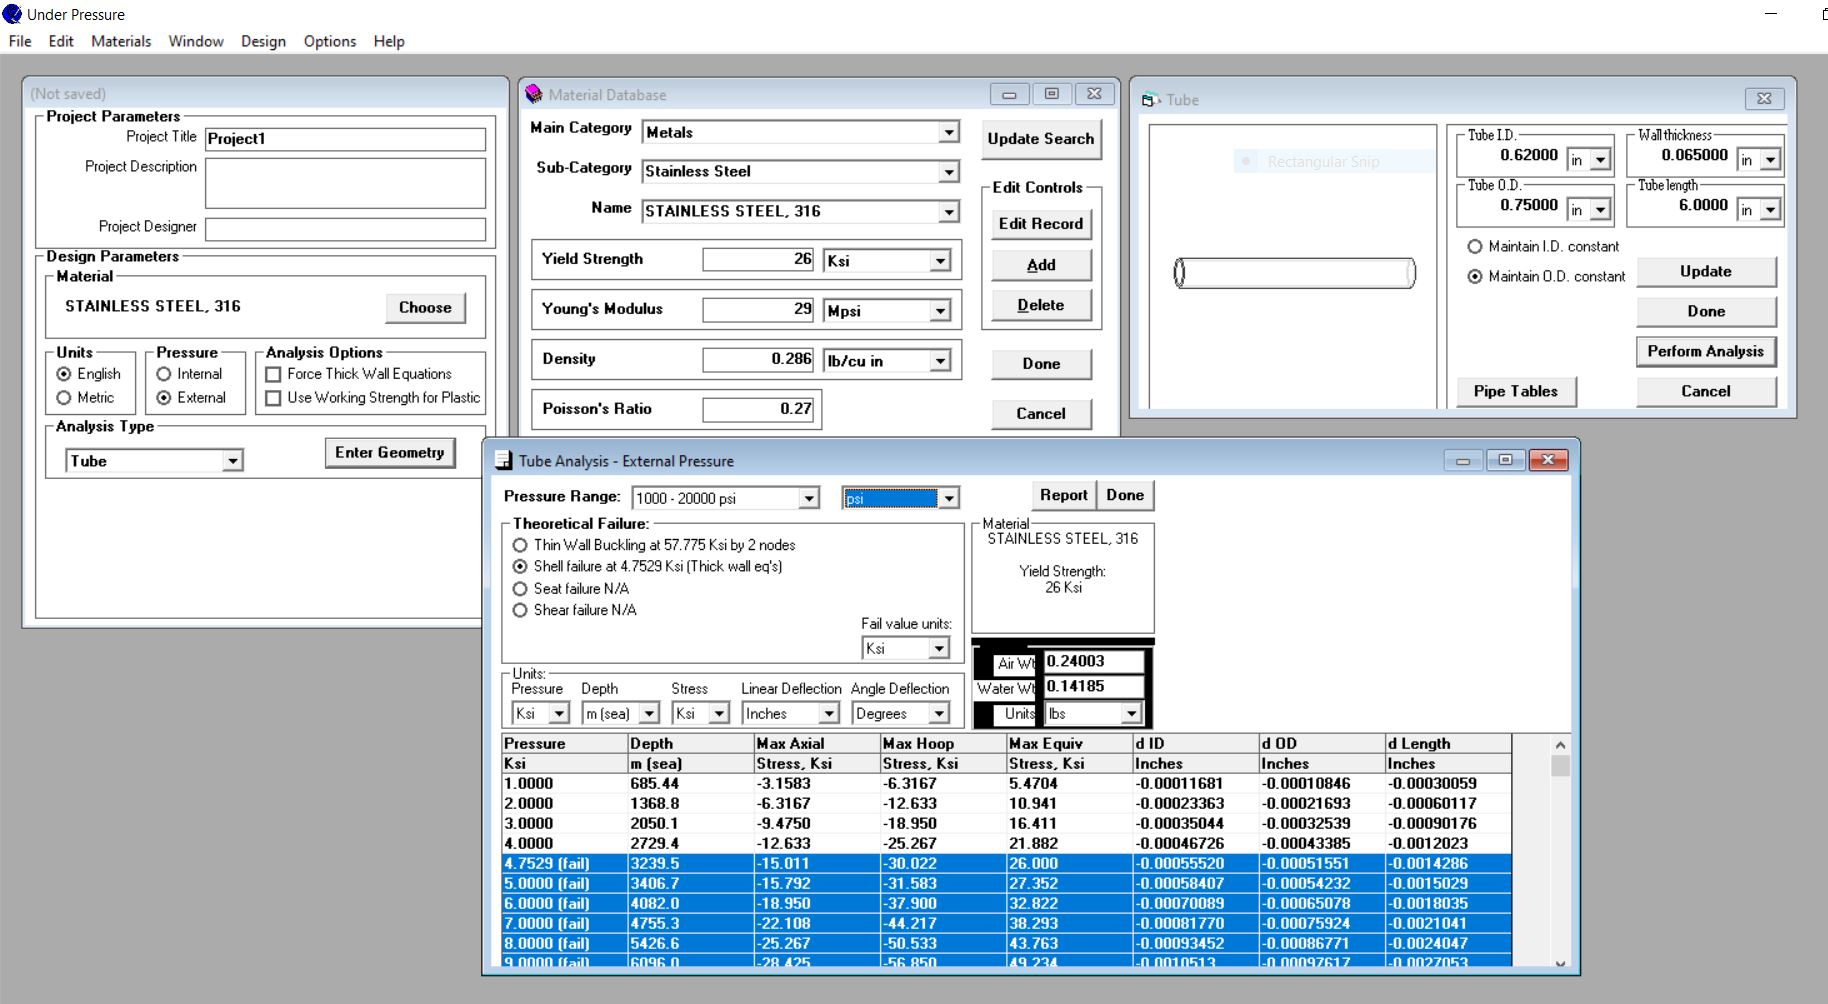1828x1004 pixels.
Task: Open the Angle Deflection units dropdown
Action: 938,714
